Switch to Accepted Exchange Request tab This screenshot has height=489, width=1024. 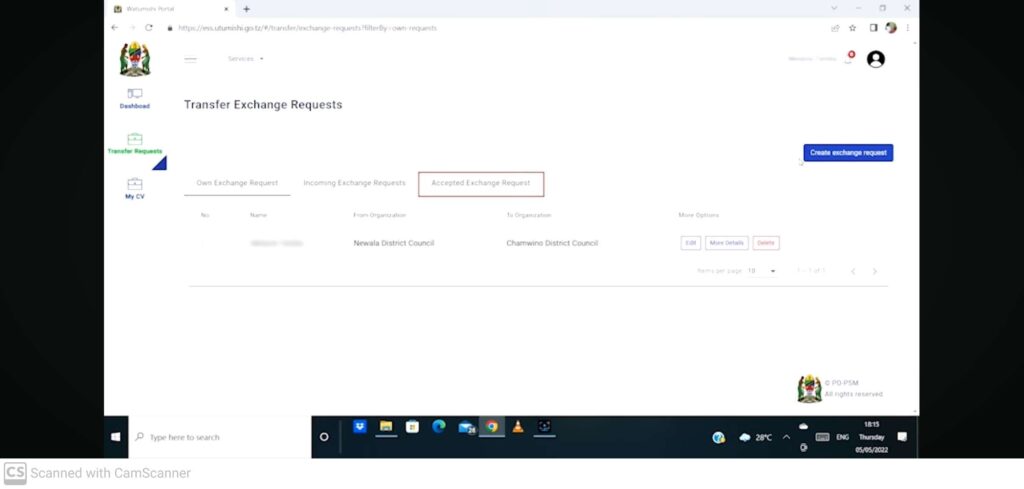click(481, 184)
